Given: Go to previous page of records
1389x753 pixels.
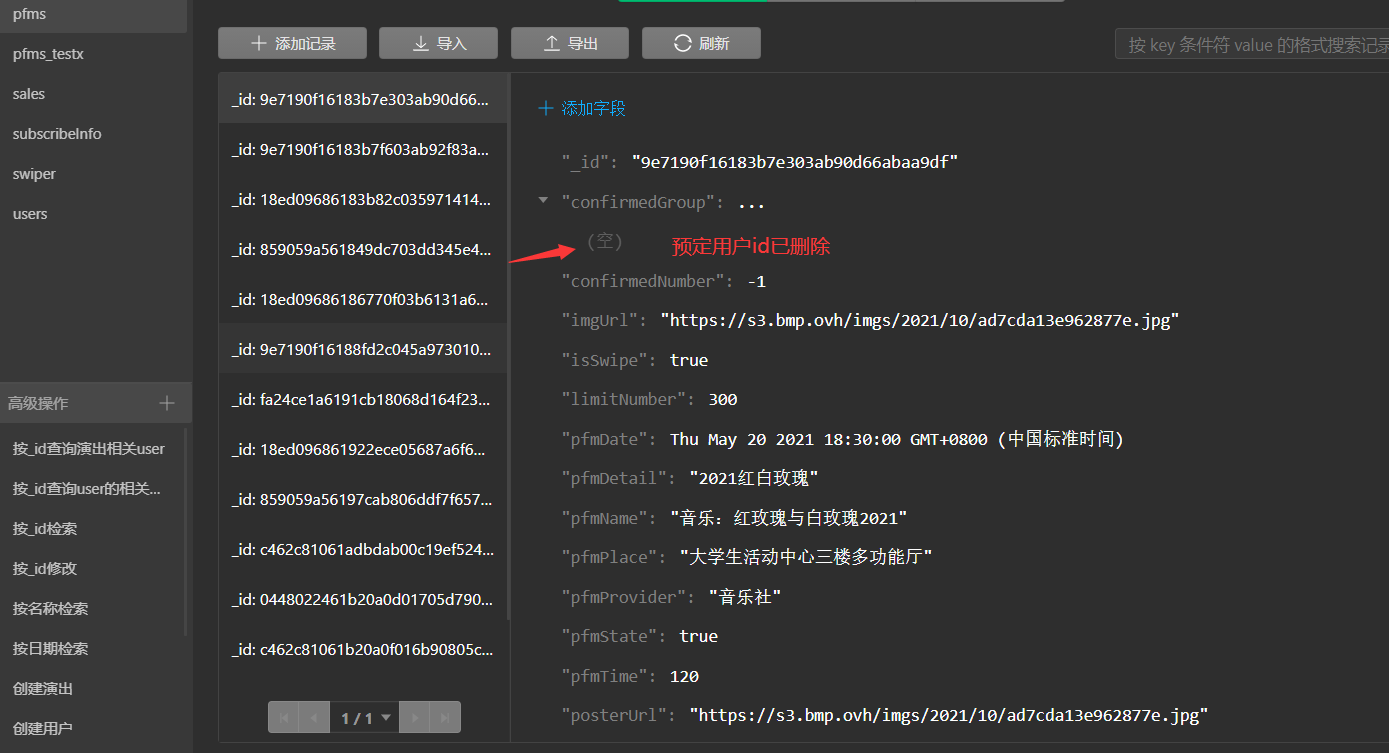Looking at the screenshot, I should [x=315, y=718].
